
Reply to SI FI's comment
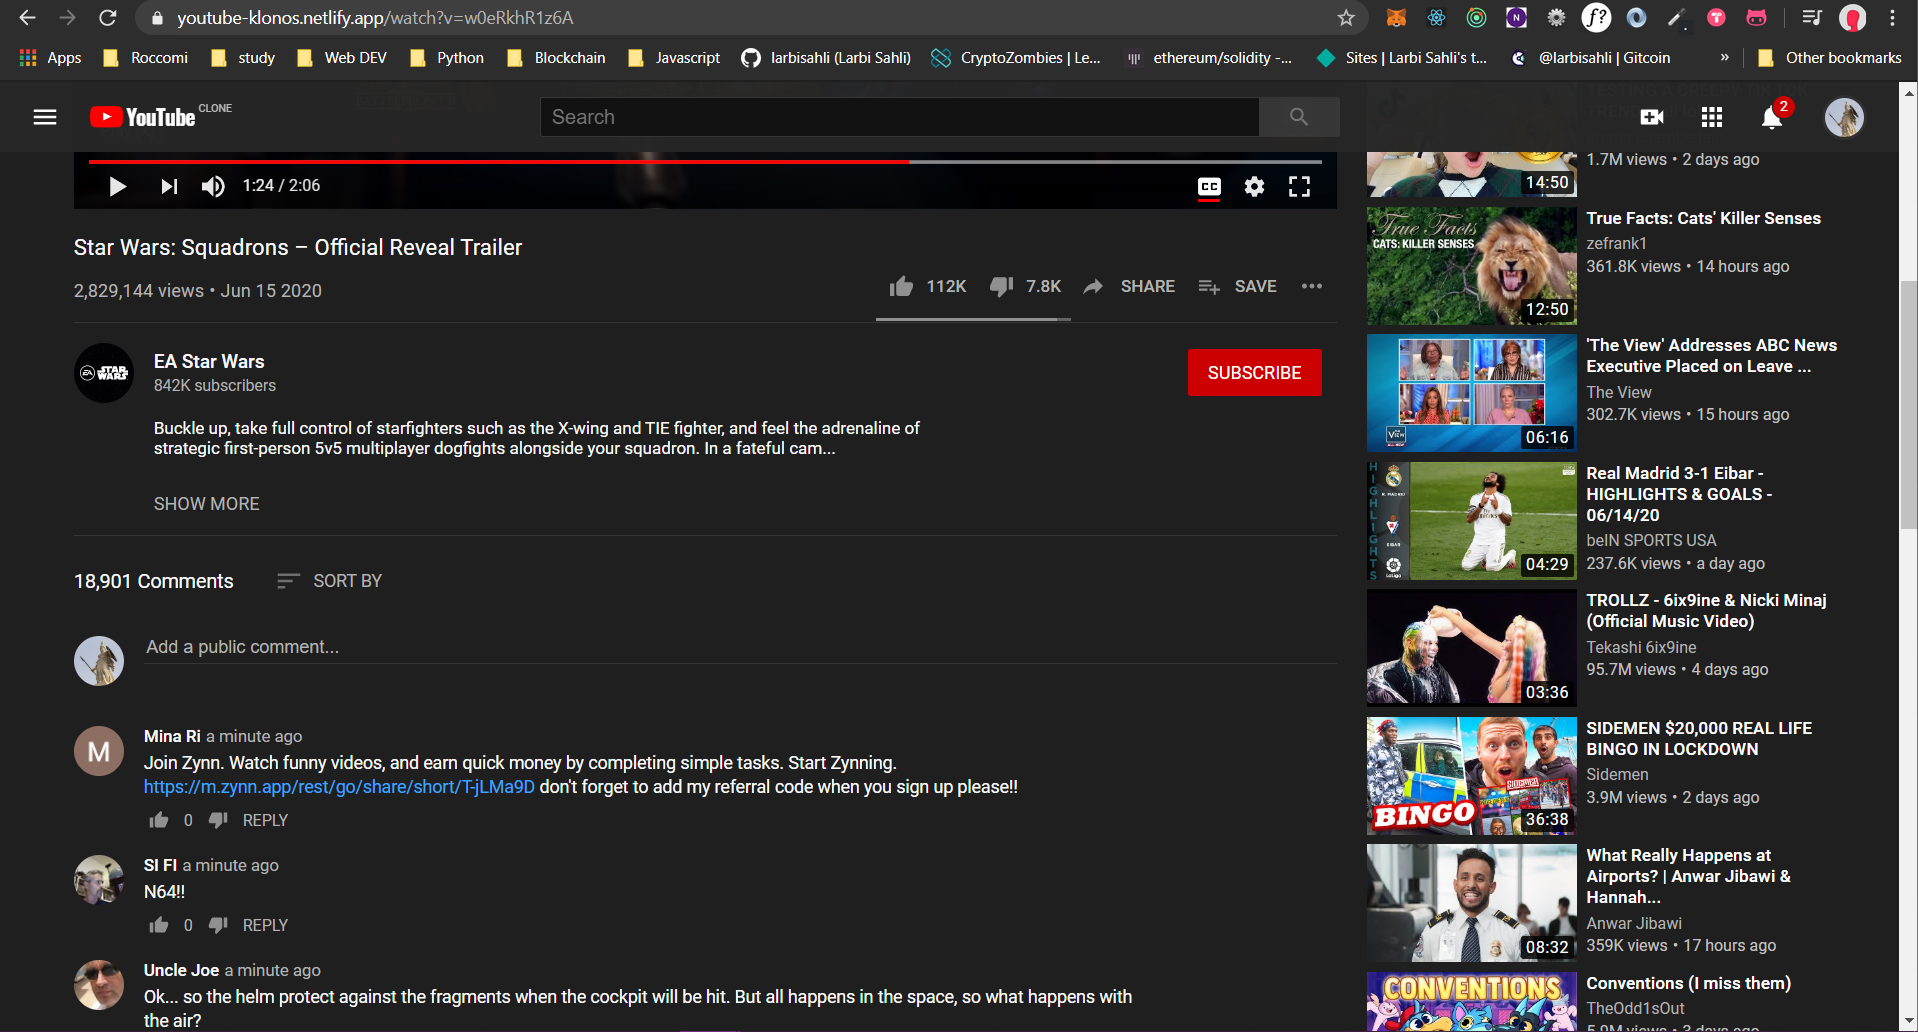pyautogui.click(x=265, y=925)
